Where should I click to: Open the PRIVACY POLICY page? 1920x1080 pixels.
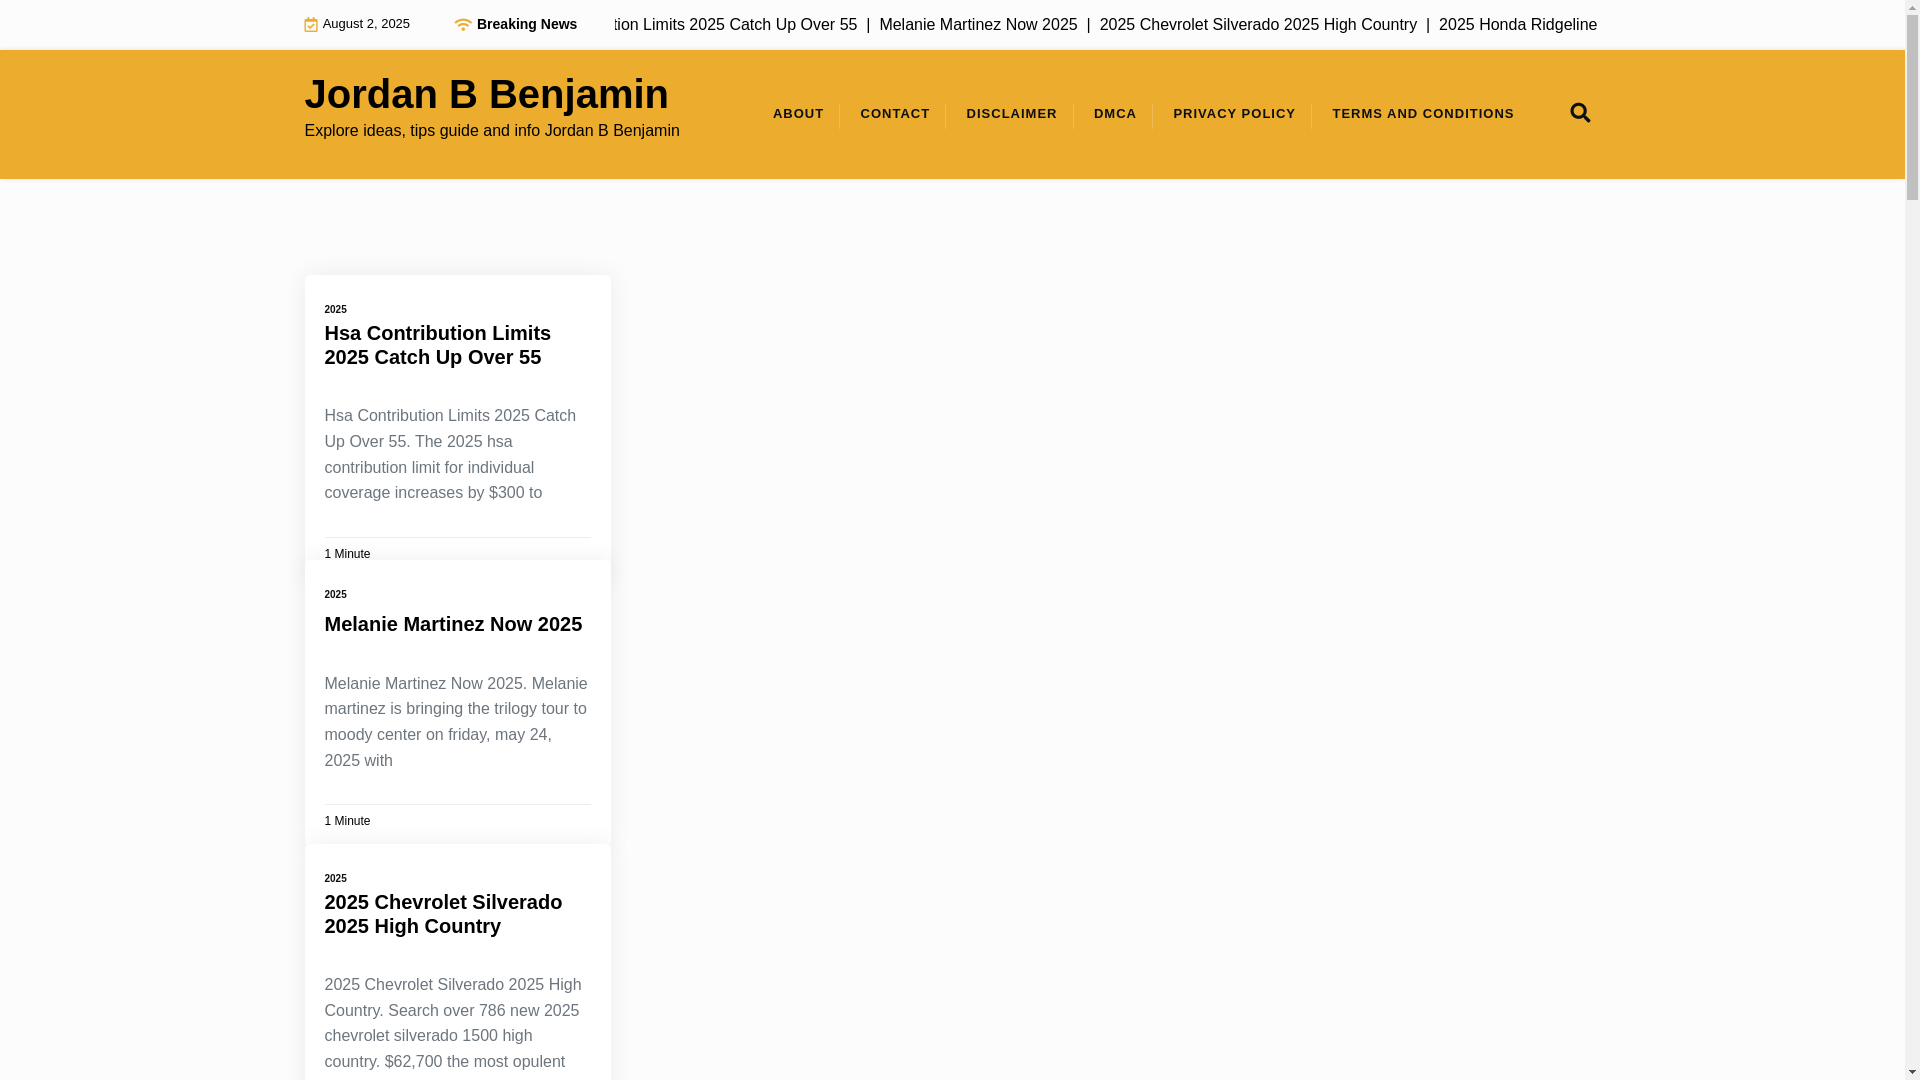1234,114
